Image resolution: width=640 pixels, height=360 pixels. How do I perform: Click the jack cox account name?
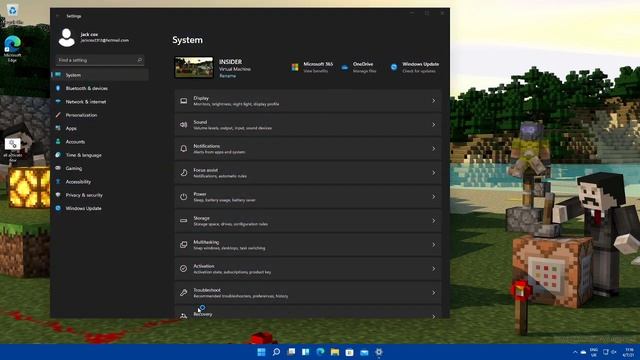(89, 34)
